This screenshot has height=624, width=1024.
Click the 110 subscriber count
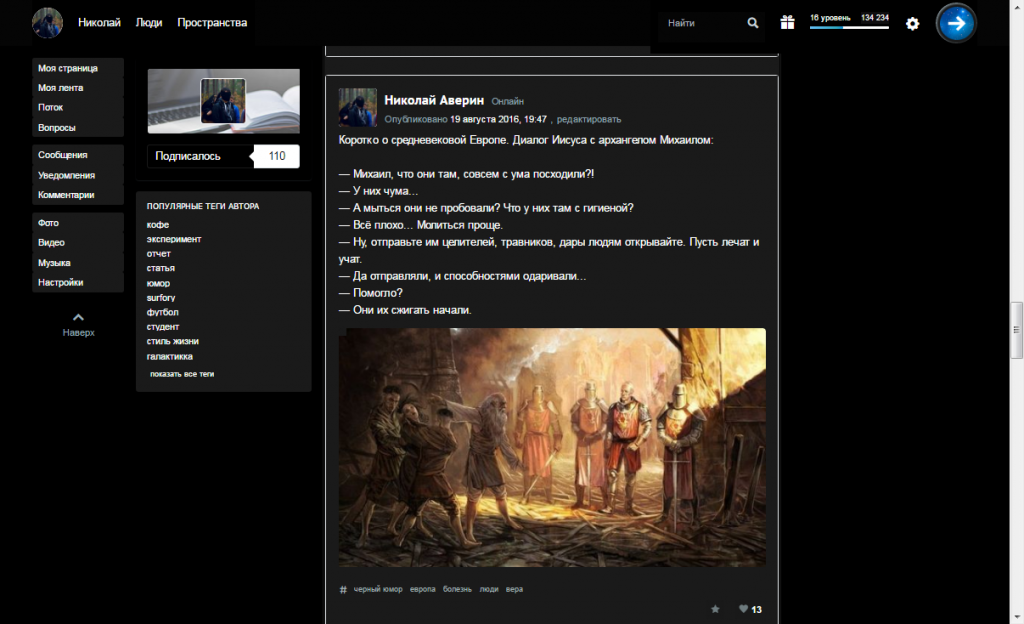click(x=277, y=156)
